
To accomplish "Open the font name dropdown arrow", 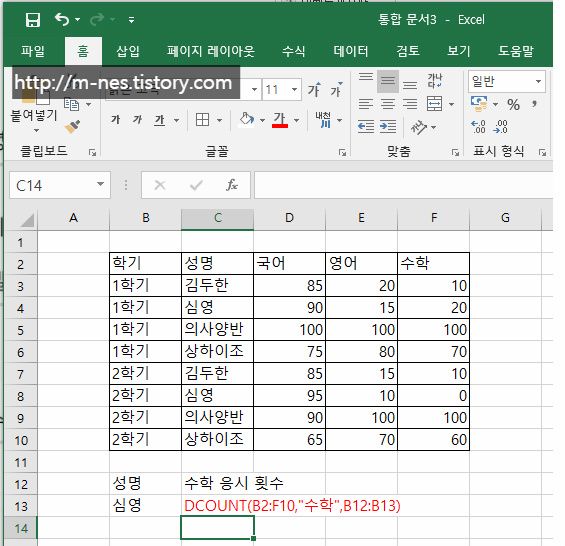I will [254, 89].
